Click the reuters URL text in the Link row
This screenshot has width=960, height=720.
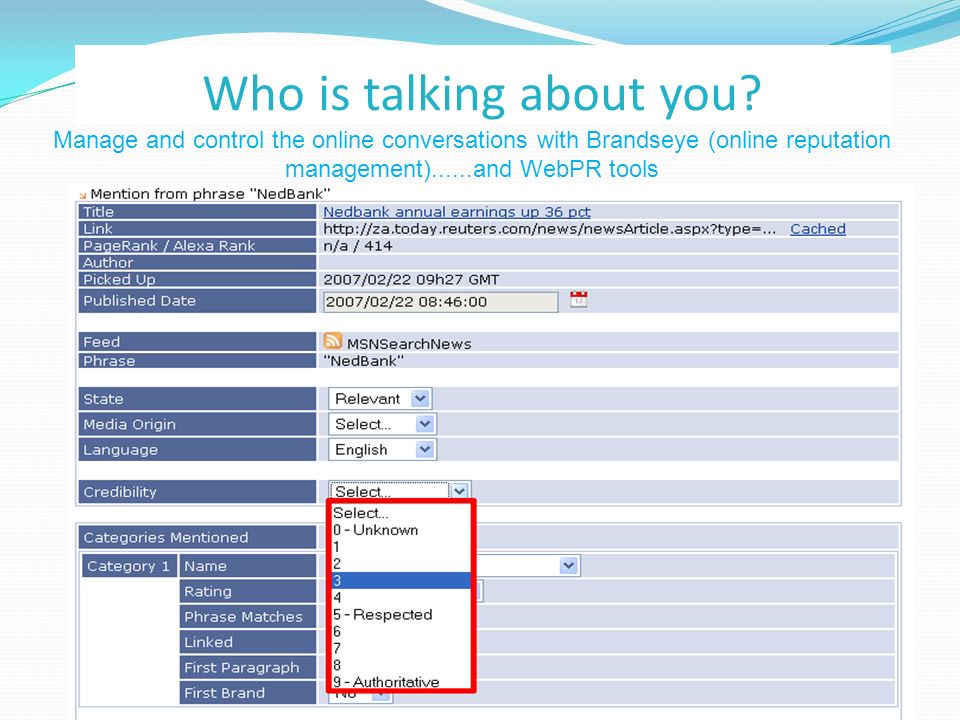coord(549,229)
